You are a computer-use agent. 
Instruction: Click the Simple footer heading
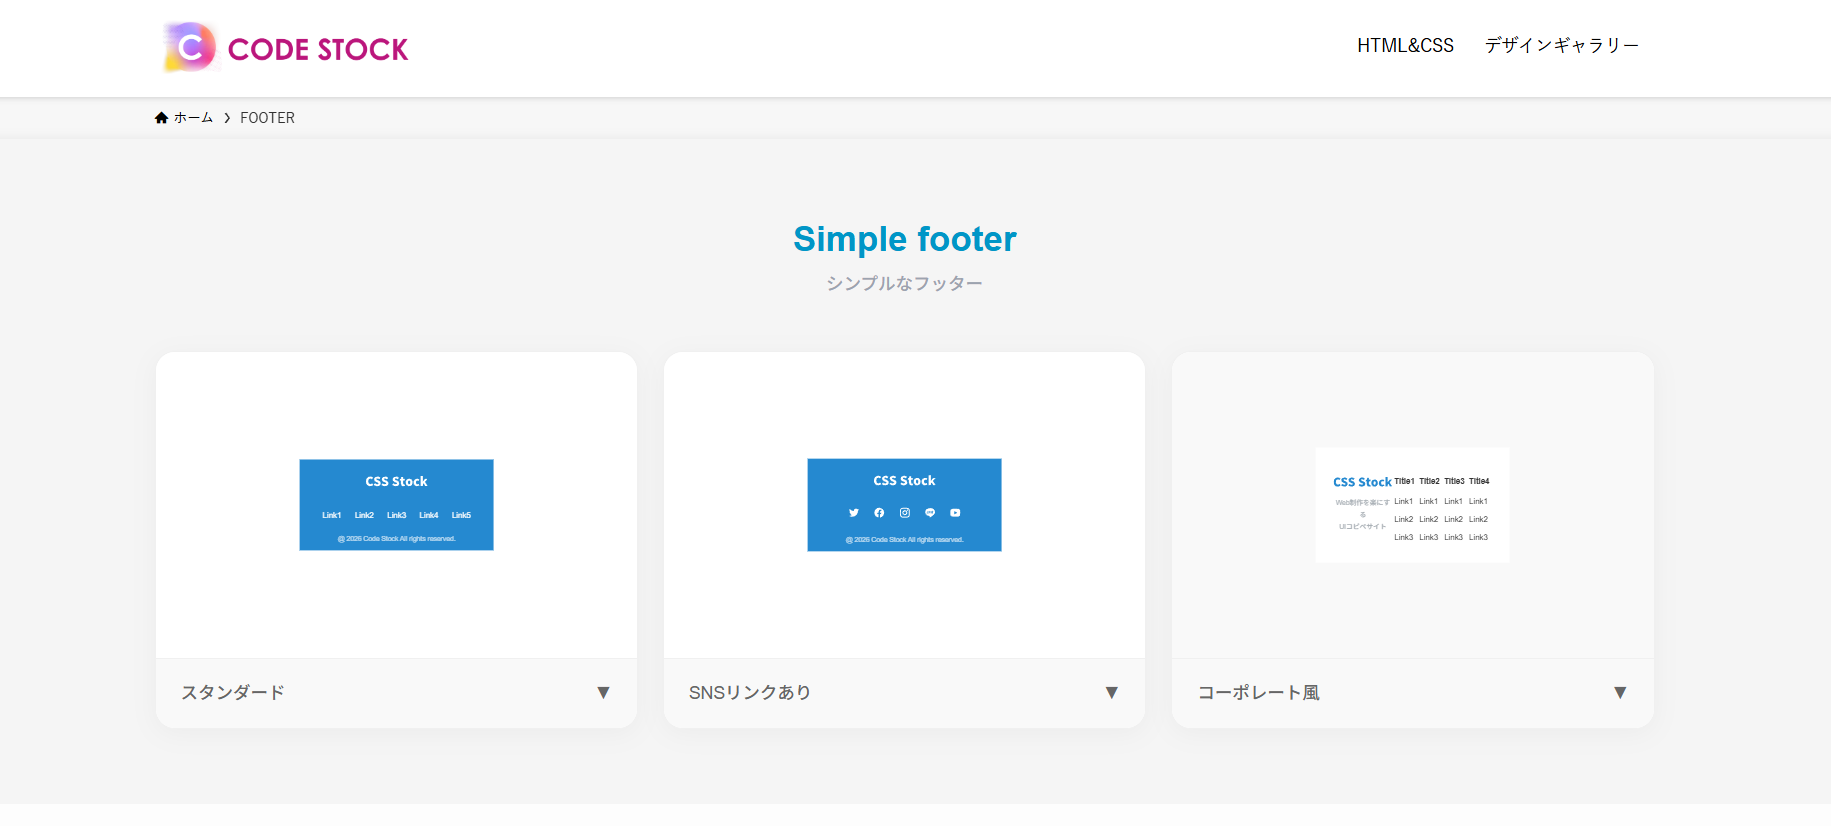click(905, 239)
